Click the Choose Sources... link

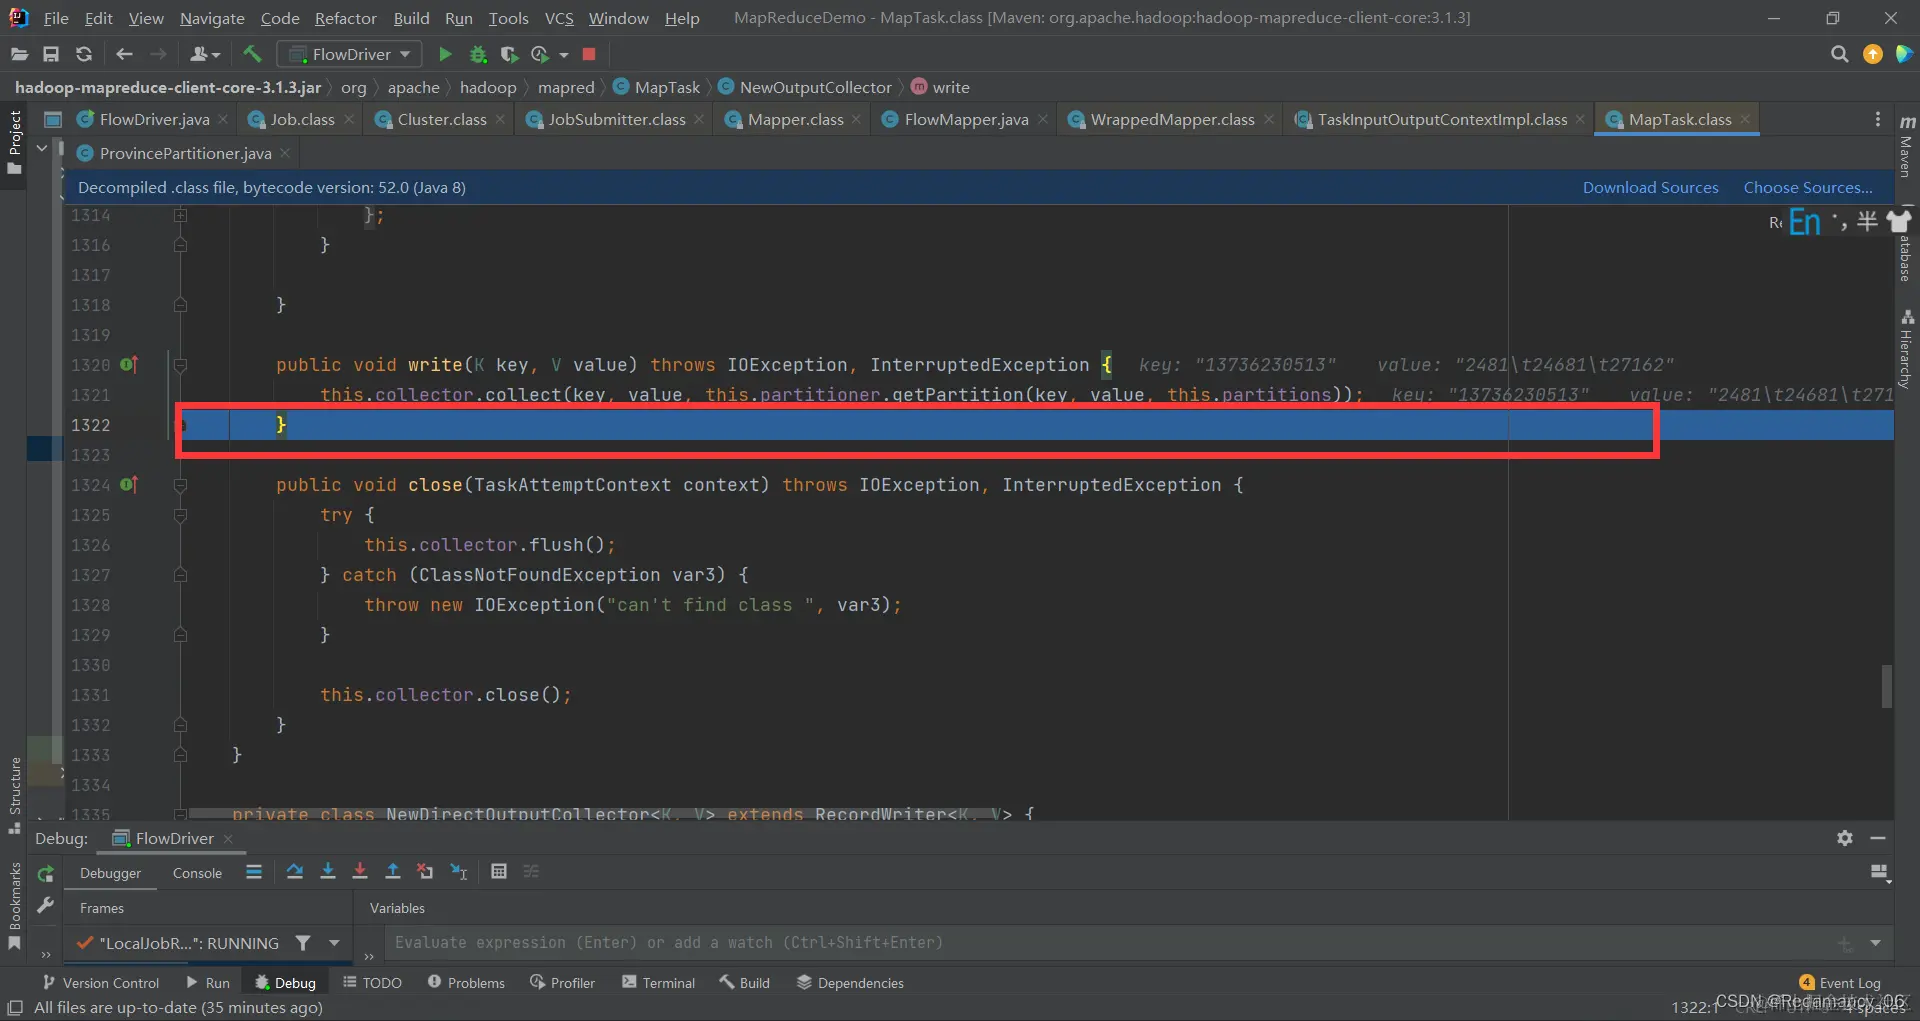1808,187
